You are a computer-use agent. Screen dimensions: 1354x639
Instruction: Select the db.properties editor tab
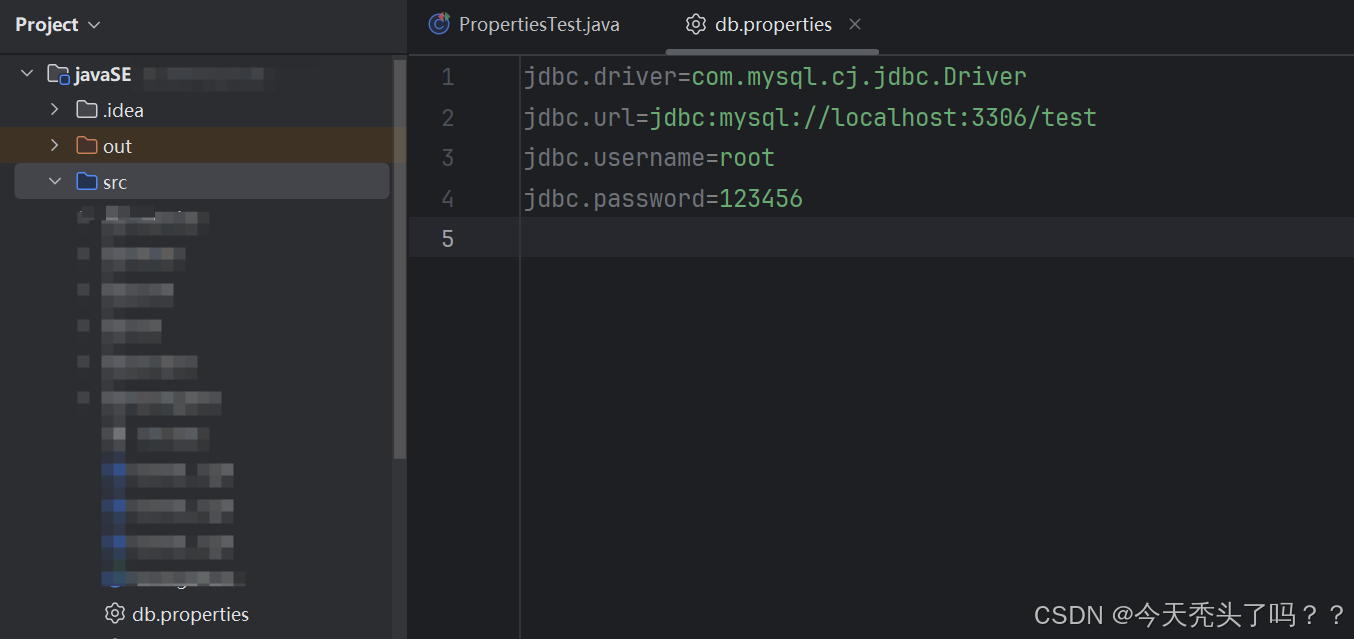(x=771, y=23)
